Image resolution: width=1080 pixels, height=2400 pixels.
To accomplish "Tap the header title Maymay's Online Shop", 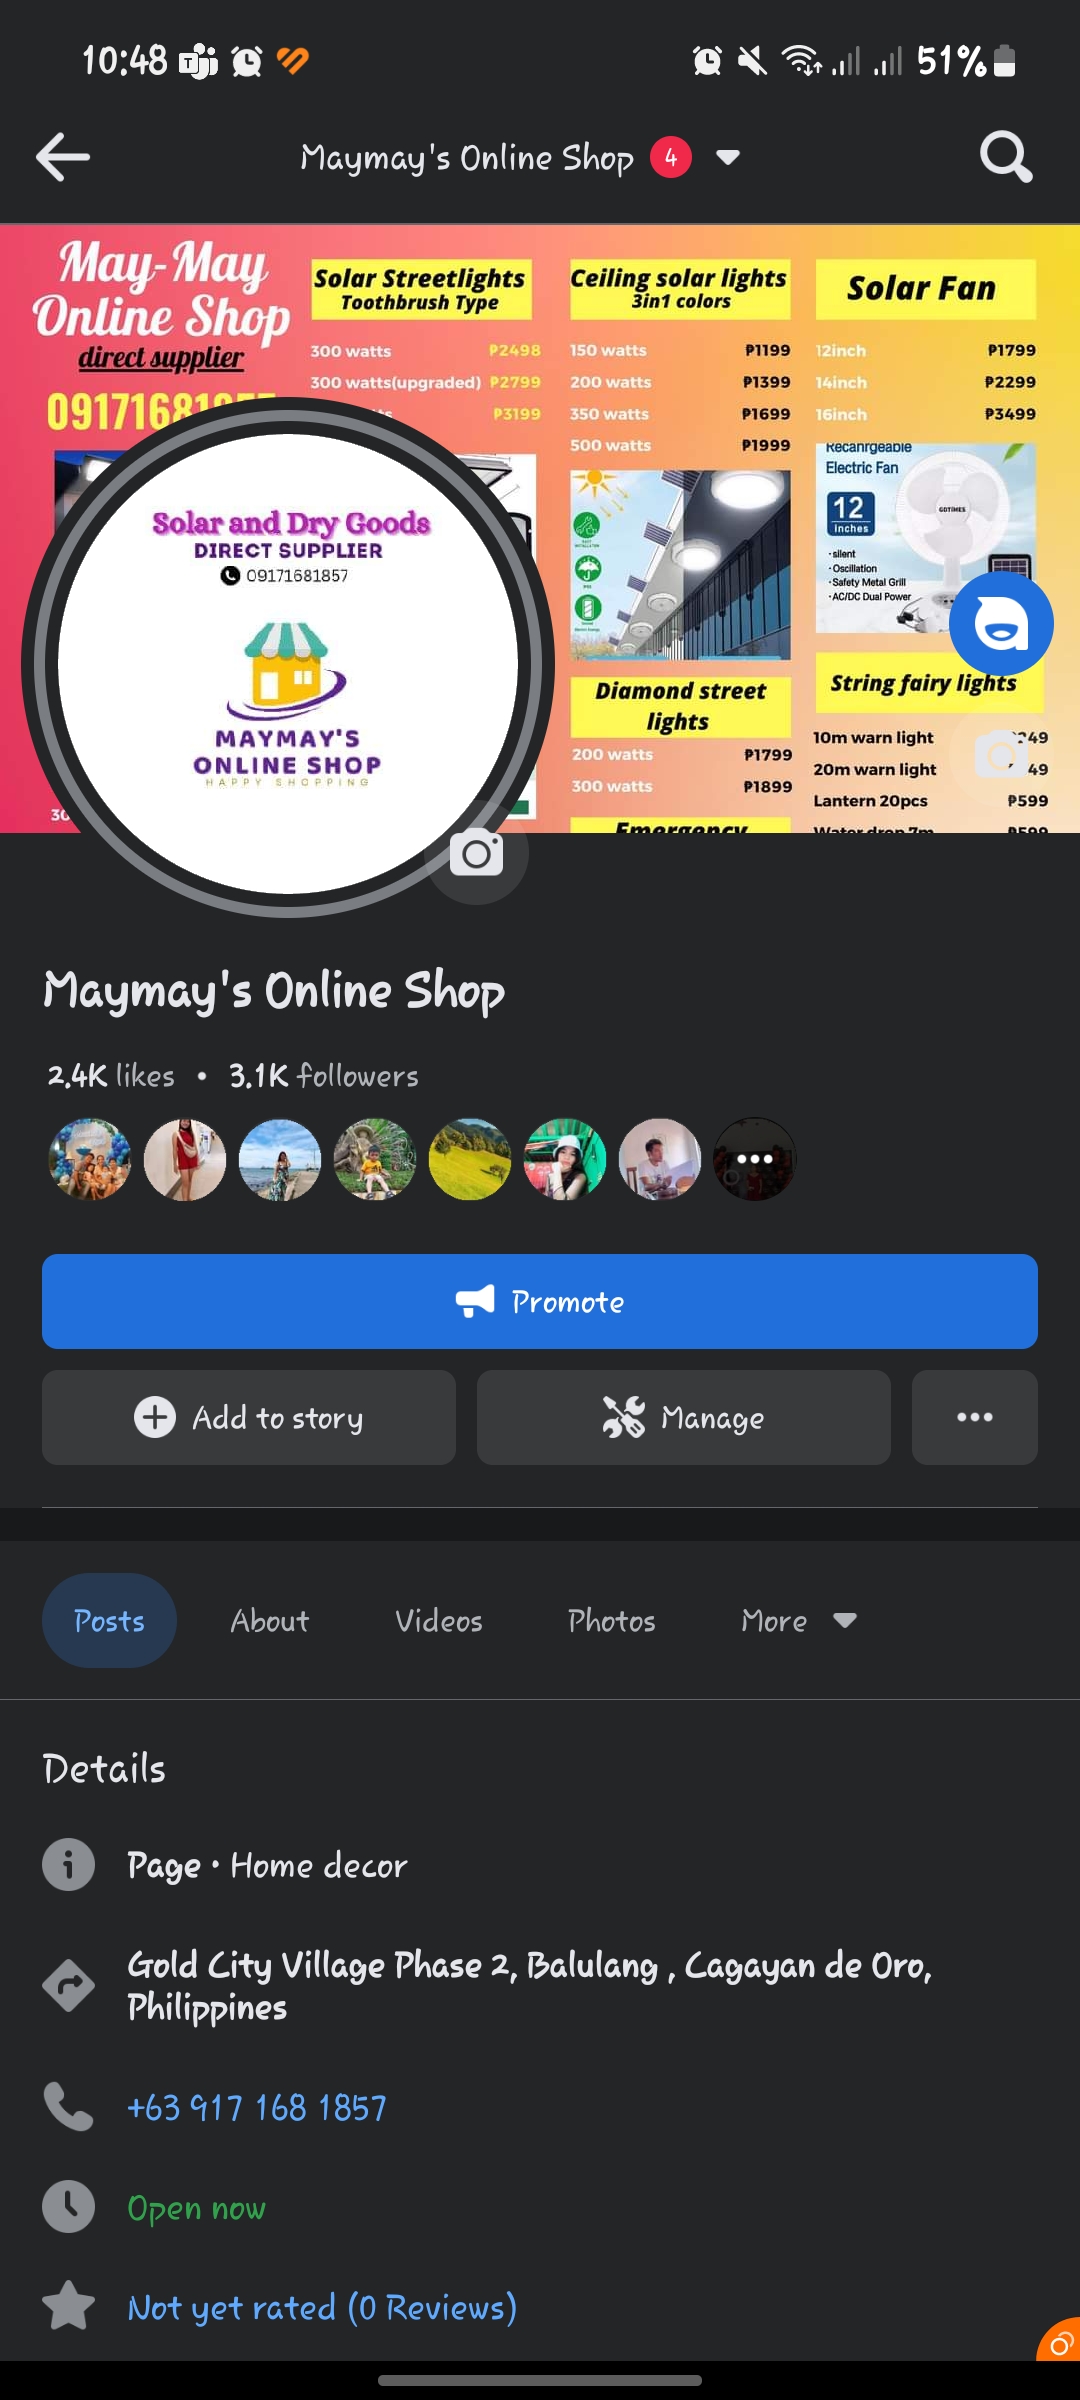I will coord(467,158).
